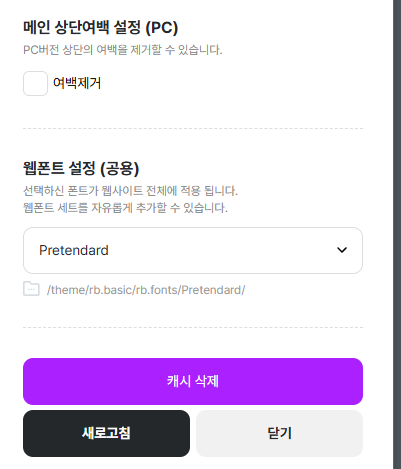401x469 pixels.
Task: Click the (PC) part of the top heading
Action: click(162, 27)
